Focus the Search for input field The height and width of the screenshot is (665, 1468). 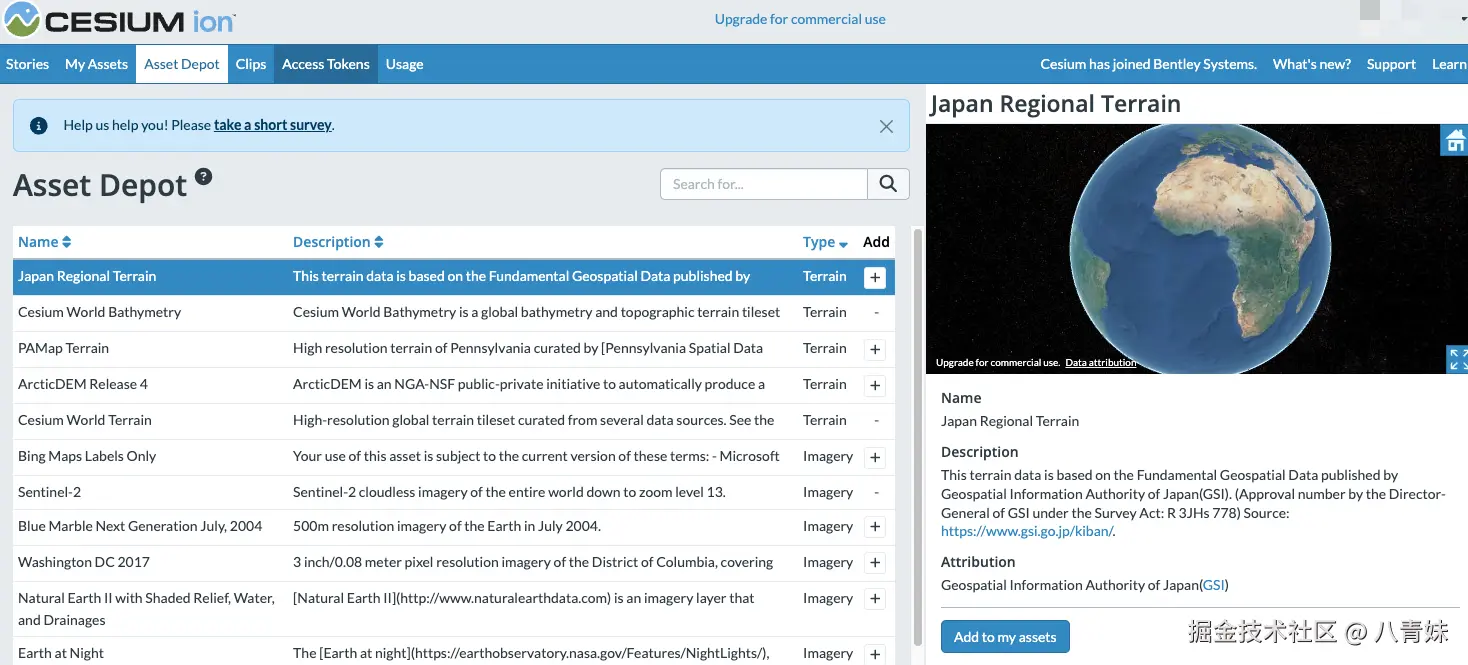pyautogui.click(x=763, y=184)
